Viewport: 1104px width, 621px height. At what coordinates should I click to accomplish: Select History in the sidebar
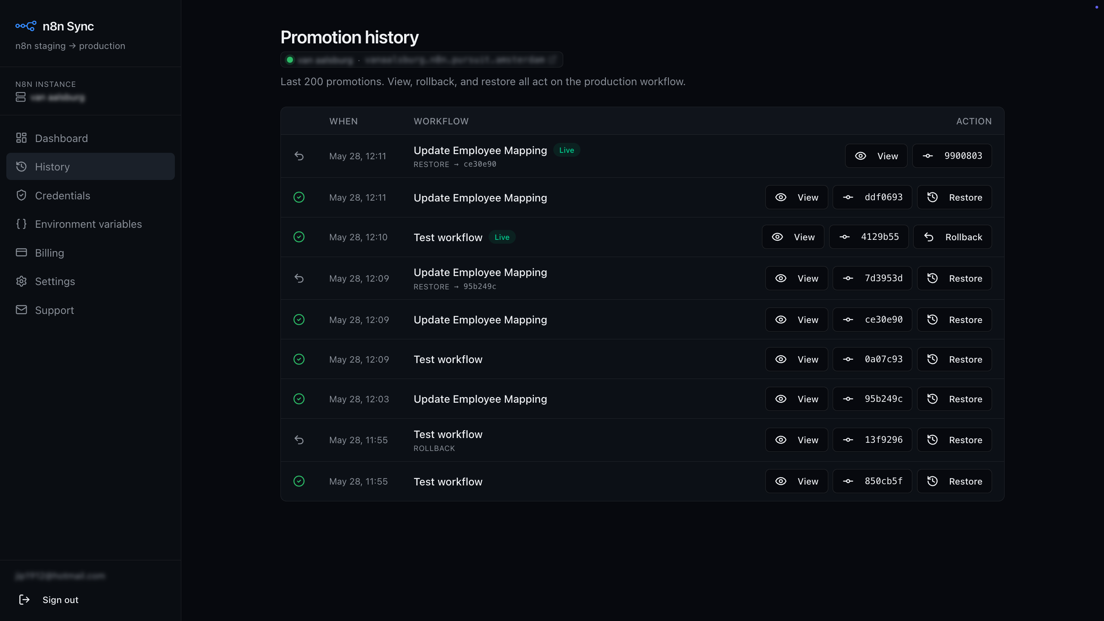click(x=90, y=167)
